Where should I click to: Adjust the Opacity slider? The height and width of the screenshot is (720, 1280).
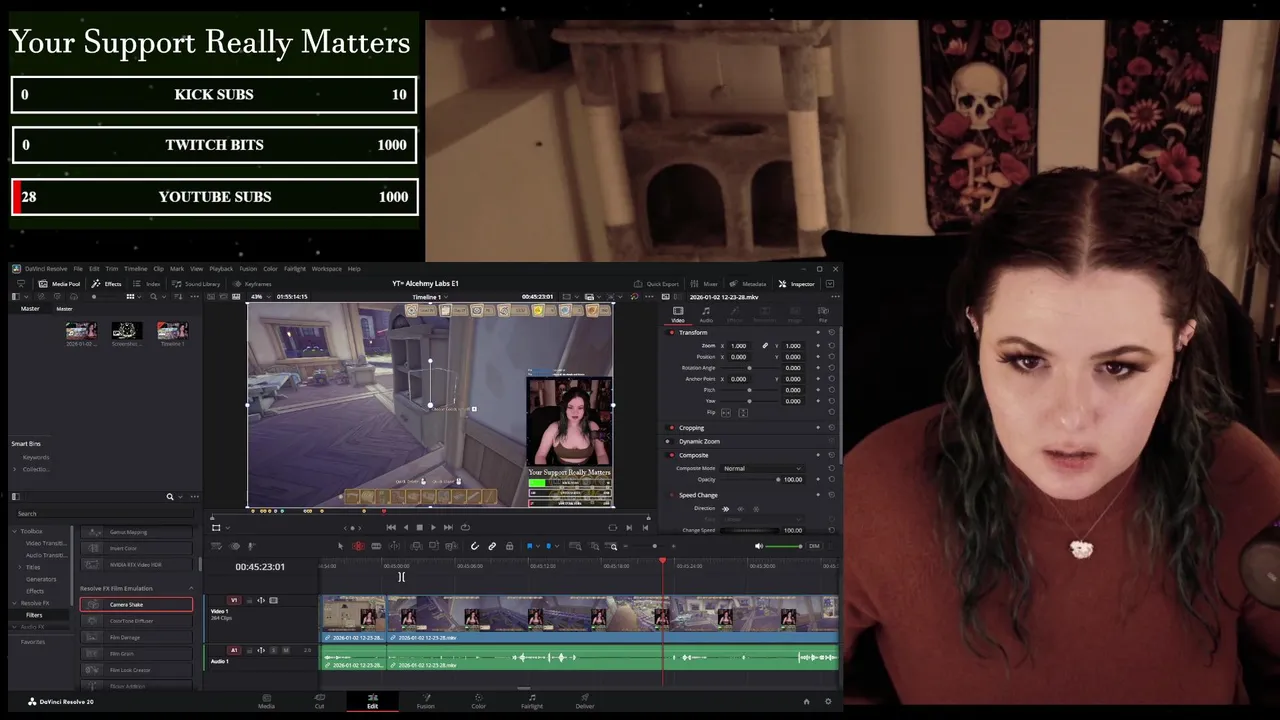[x=749, y=480]
